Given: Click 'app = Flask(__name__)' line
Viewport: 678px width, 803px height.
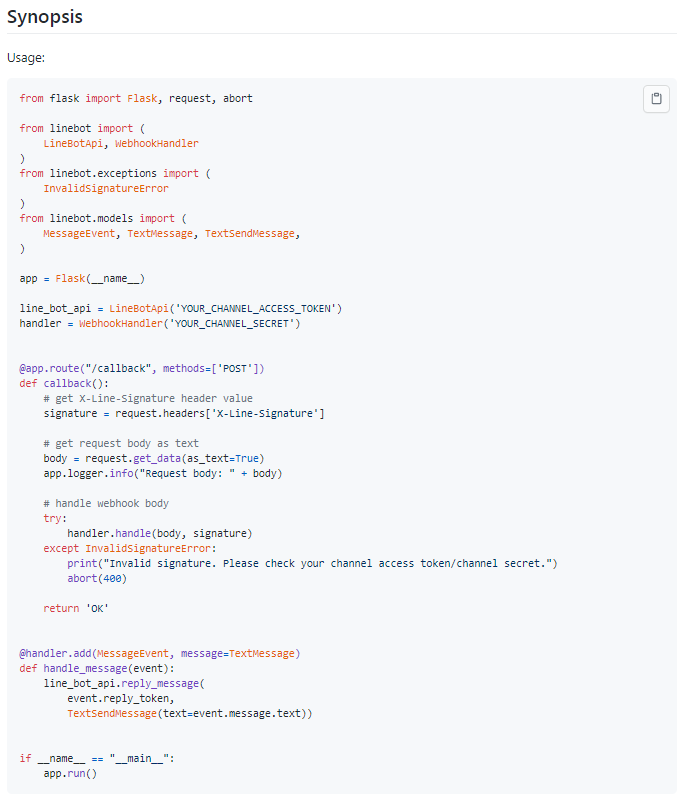Looking at the screenshot, I should click(82, 279).
